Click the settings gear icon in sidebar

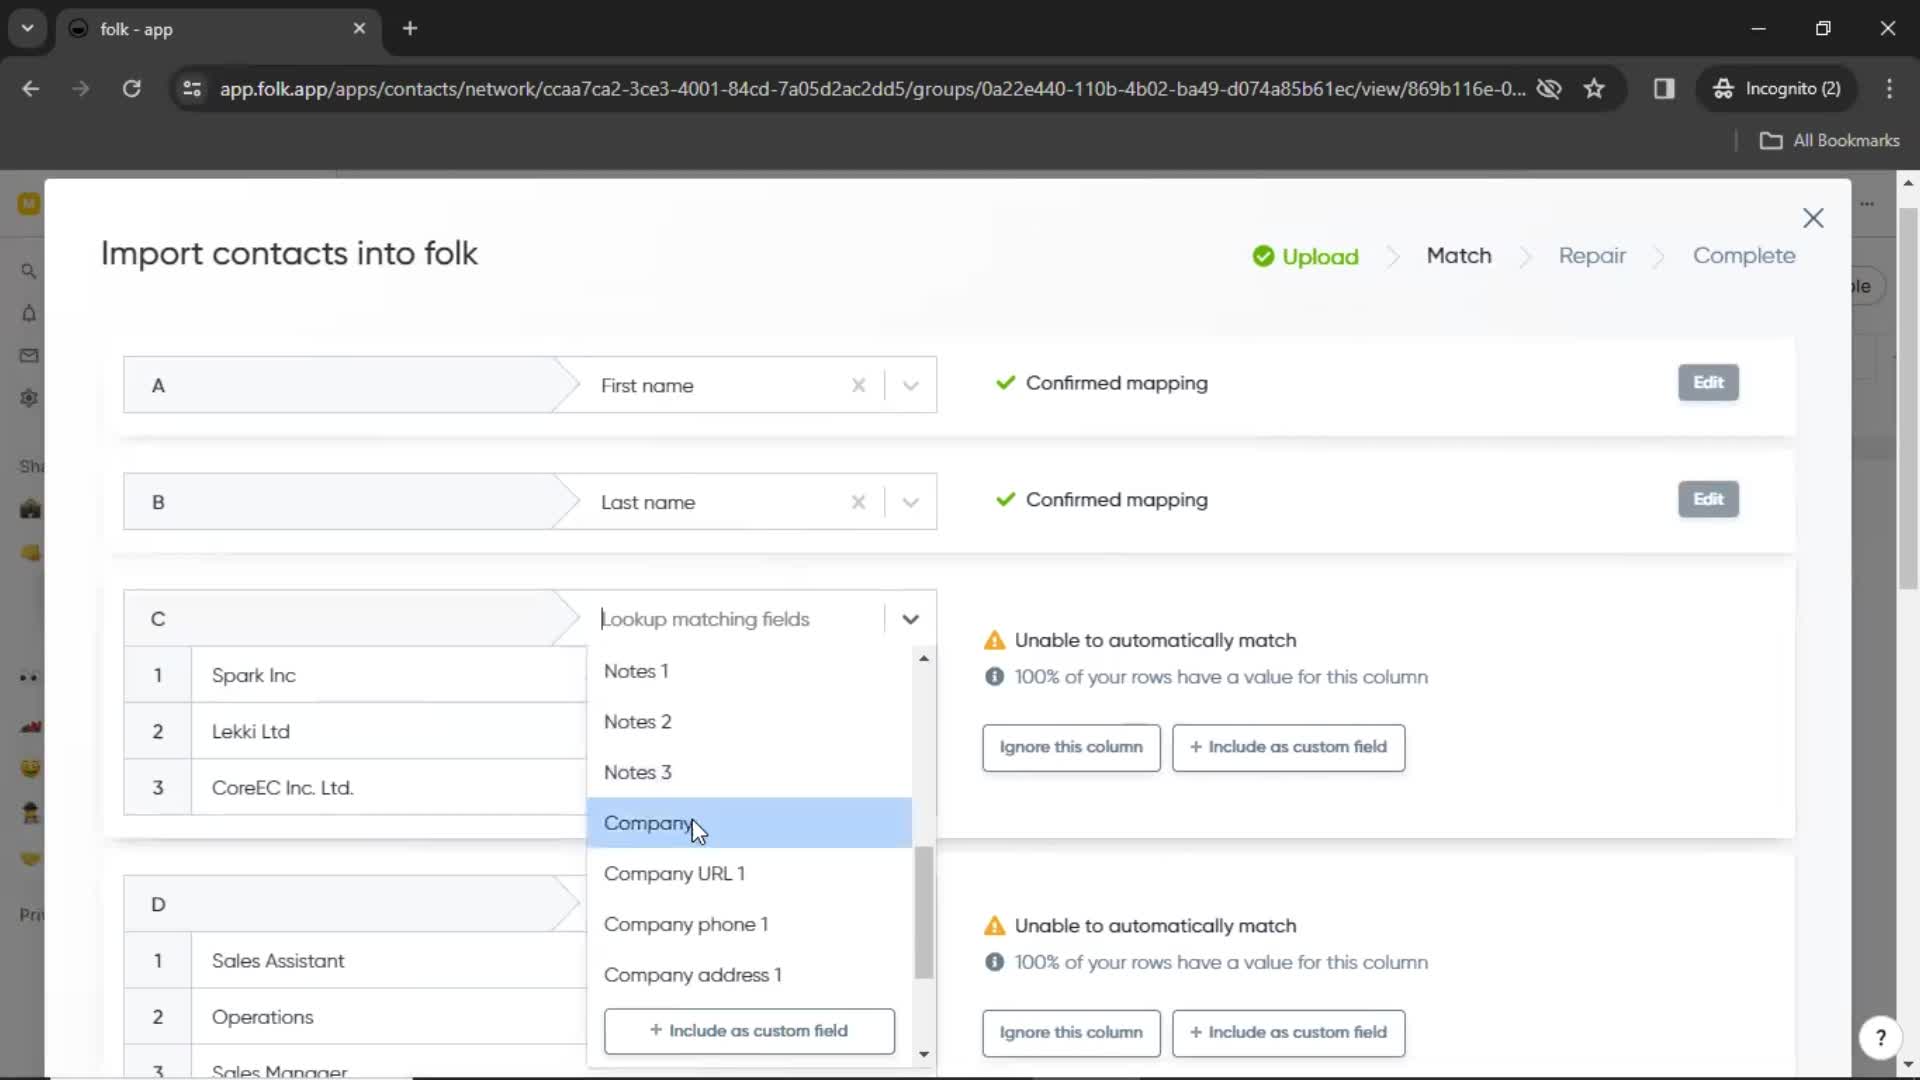(x=29, y=398)
